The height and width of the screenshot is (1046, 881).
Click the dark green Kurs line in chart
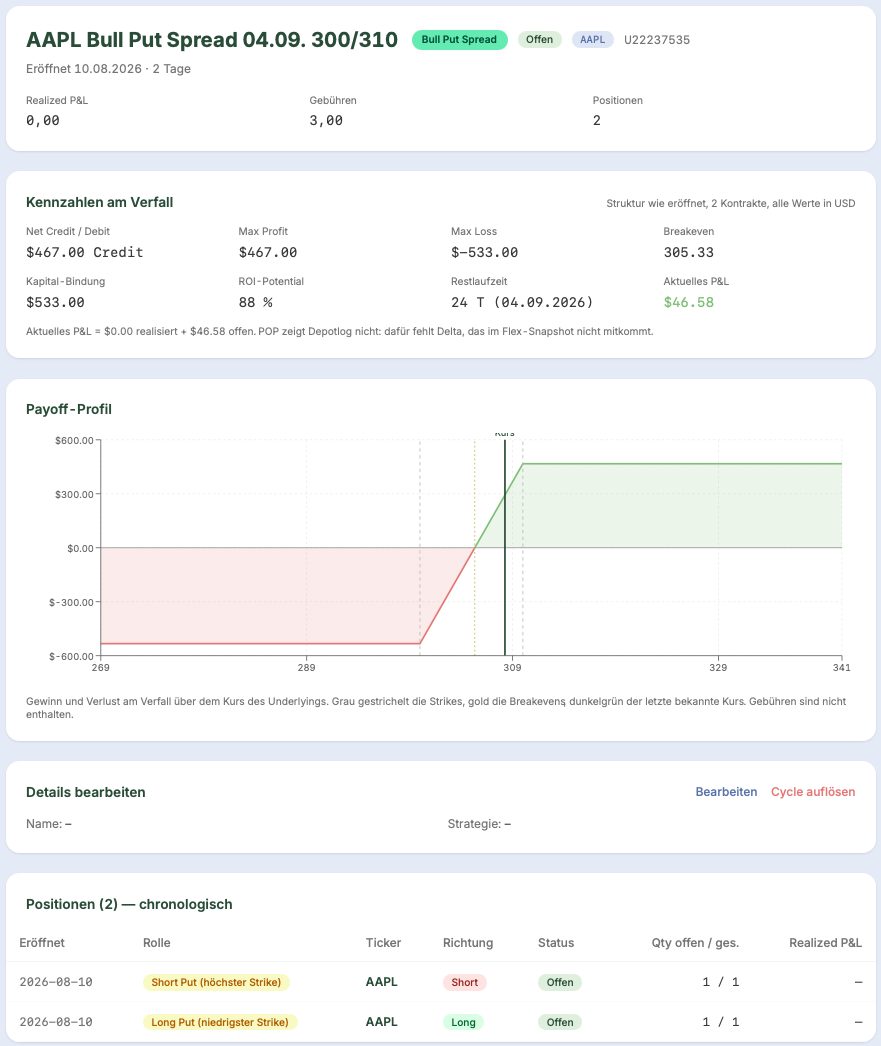(505, 547)
